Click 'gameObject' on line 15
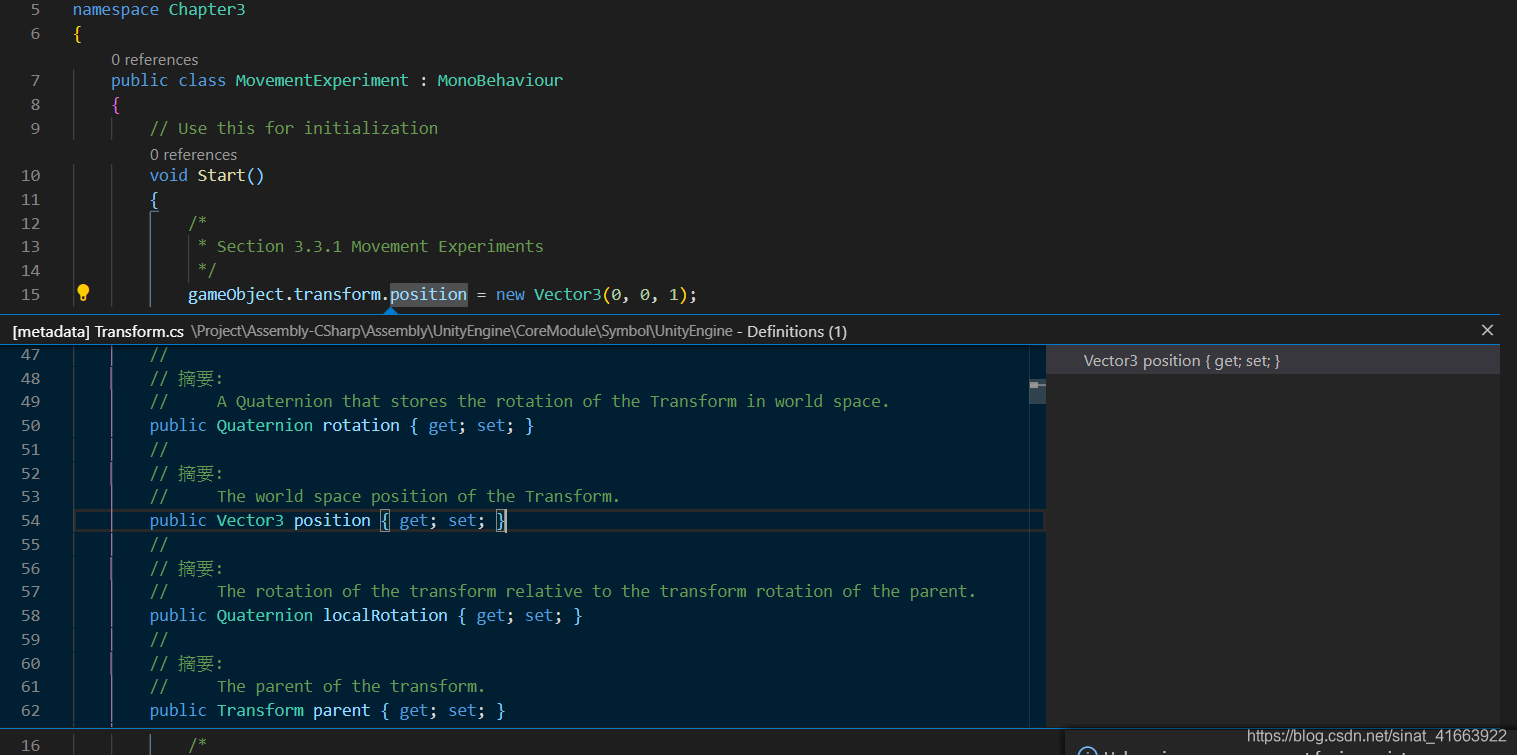Viewport: 1517px width, 755px height. click(236, 294)
